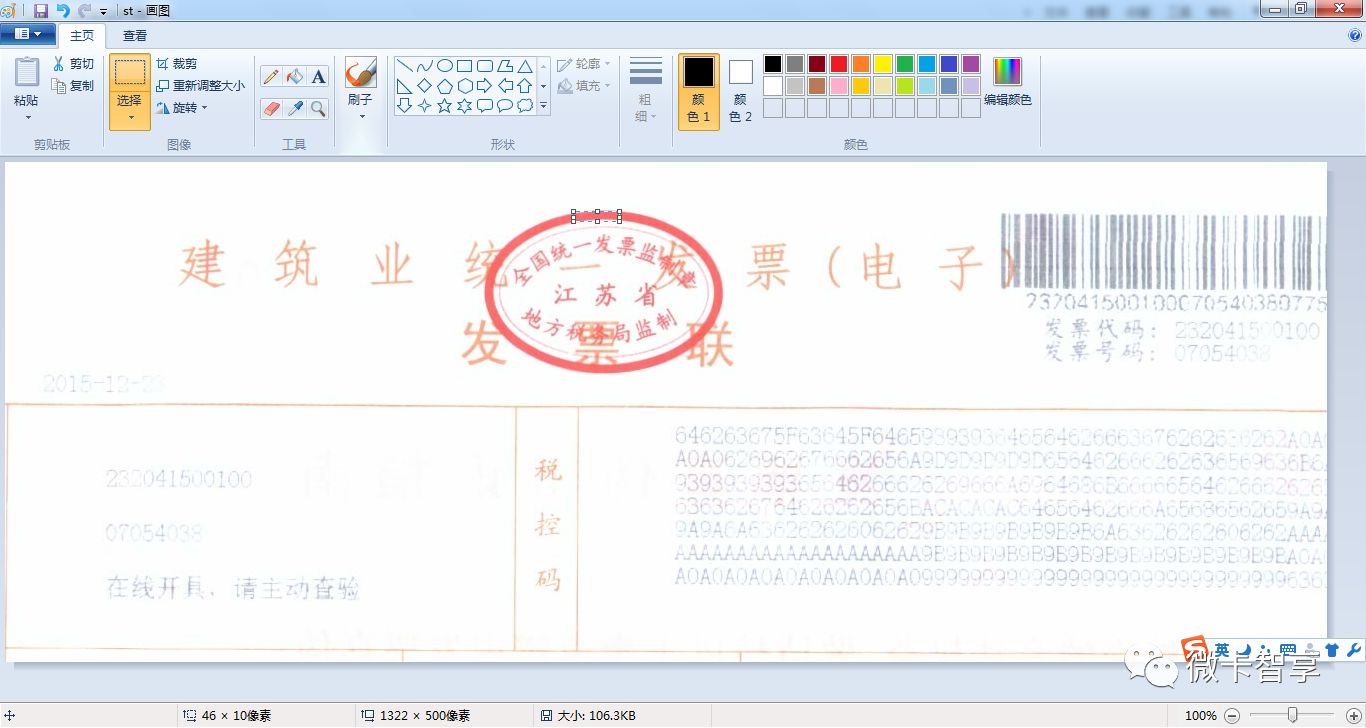The width and height of the screenshot is (1366, 728).
Task: Click the Cut (剪切) scissors button
Action: pos(74,64)
